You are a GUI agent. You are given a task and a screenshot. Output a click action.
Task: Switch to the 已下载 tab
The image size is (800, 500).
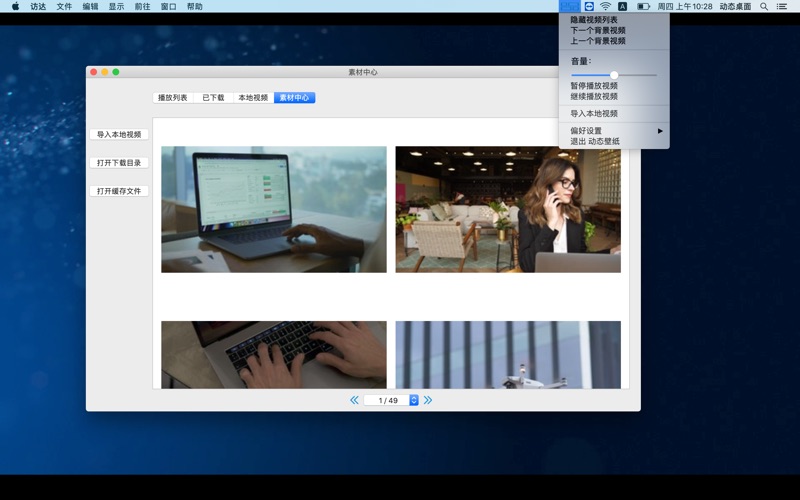pyautogui.click(x=213, y=98)
